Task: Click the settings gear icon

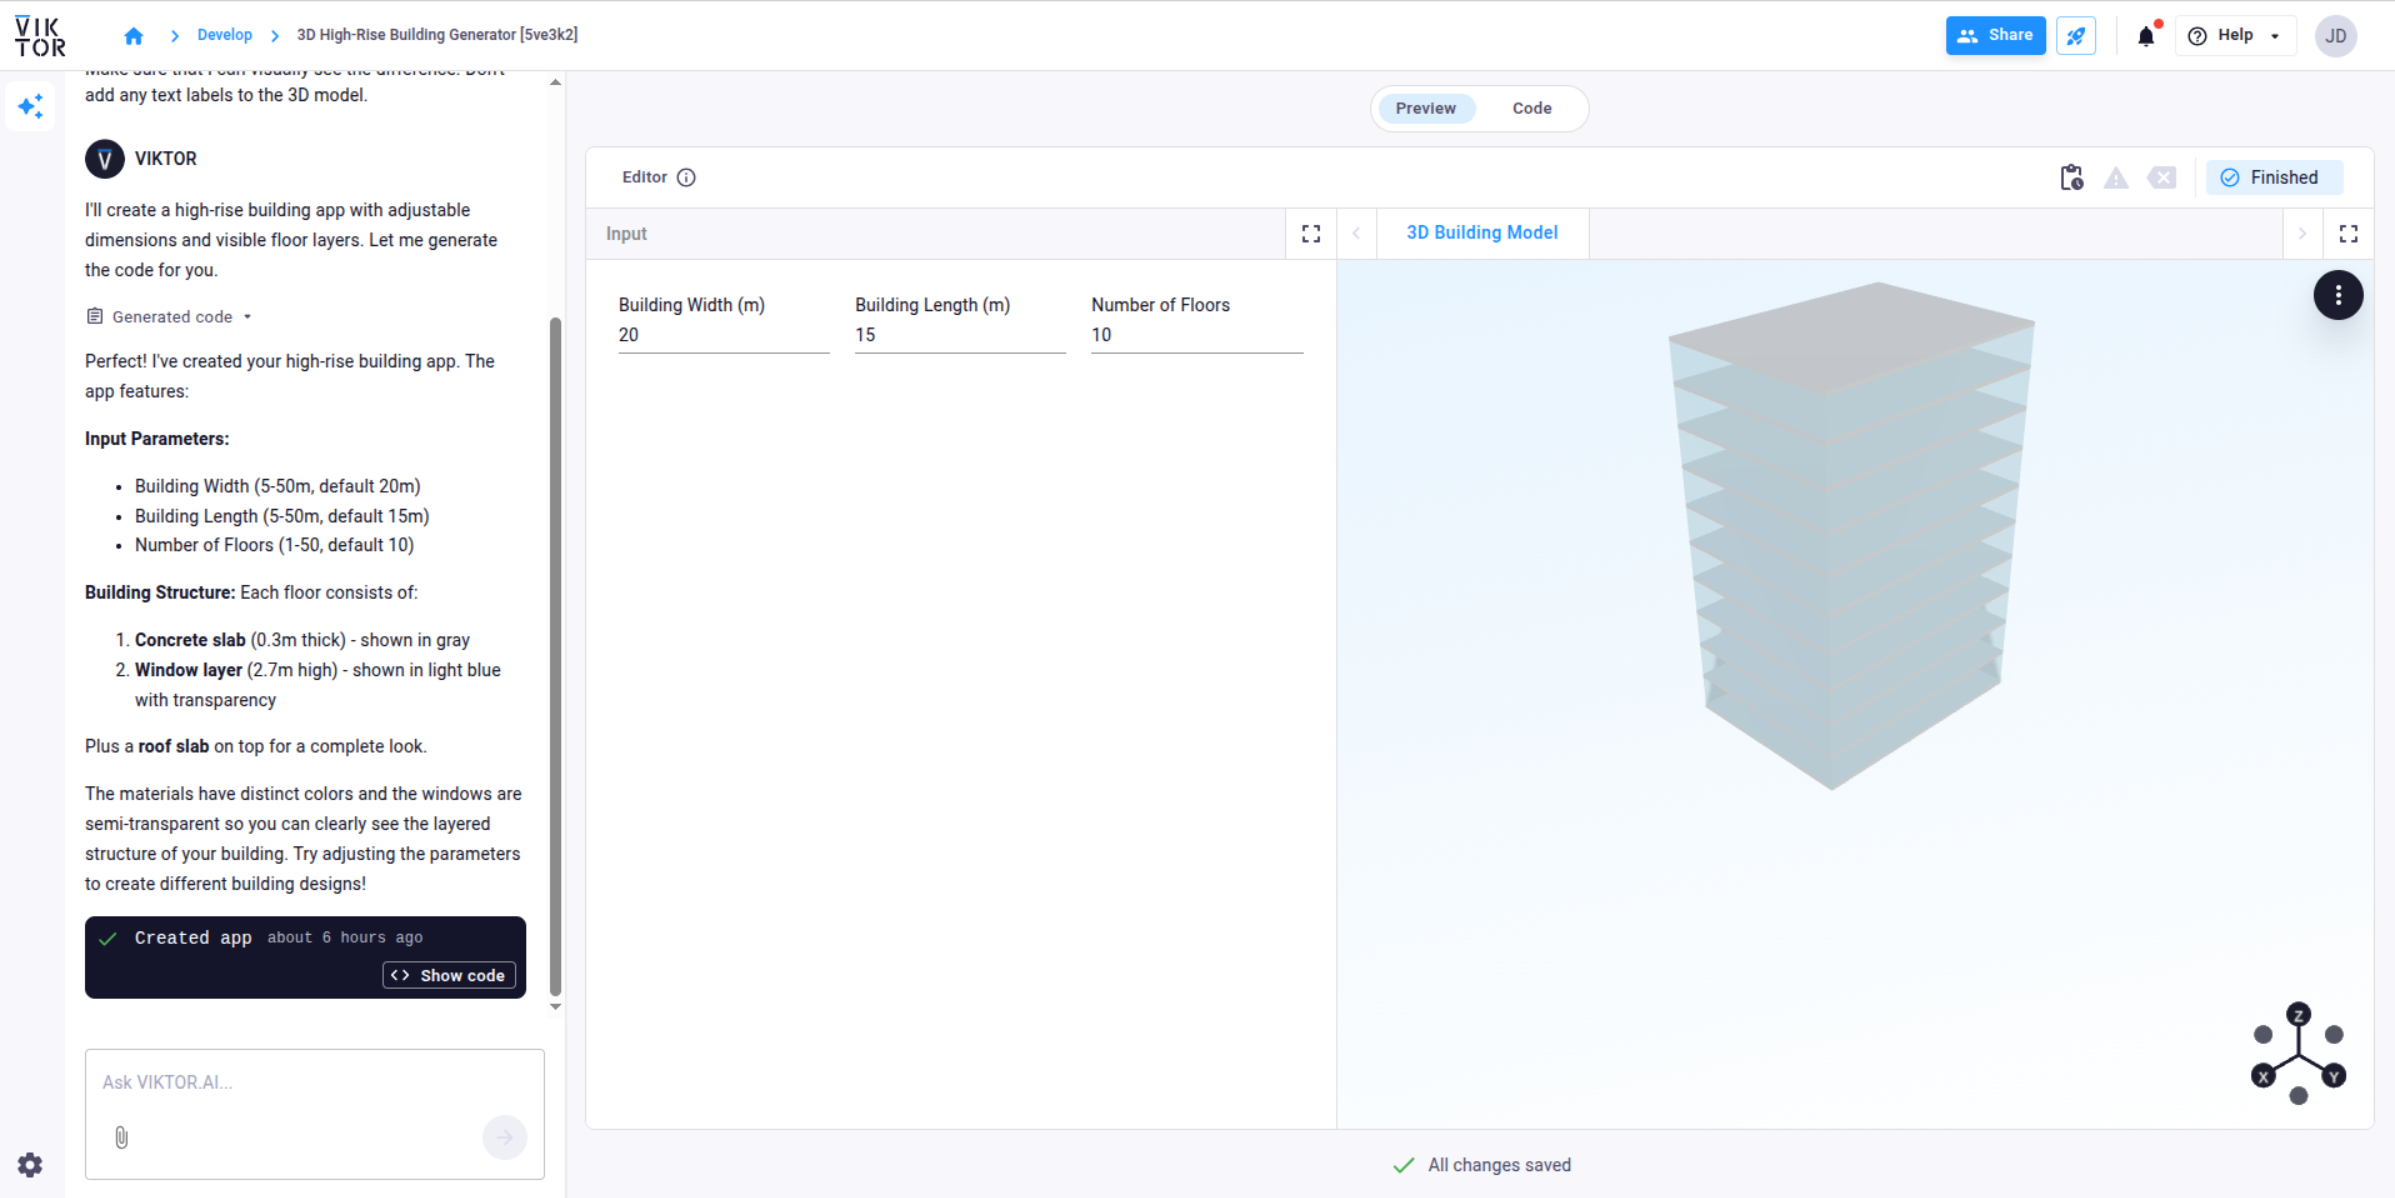Action: (x=30, y=1164)
